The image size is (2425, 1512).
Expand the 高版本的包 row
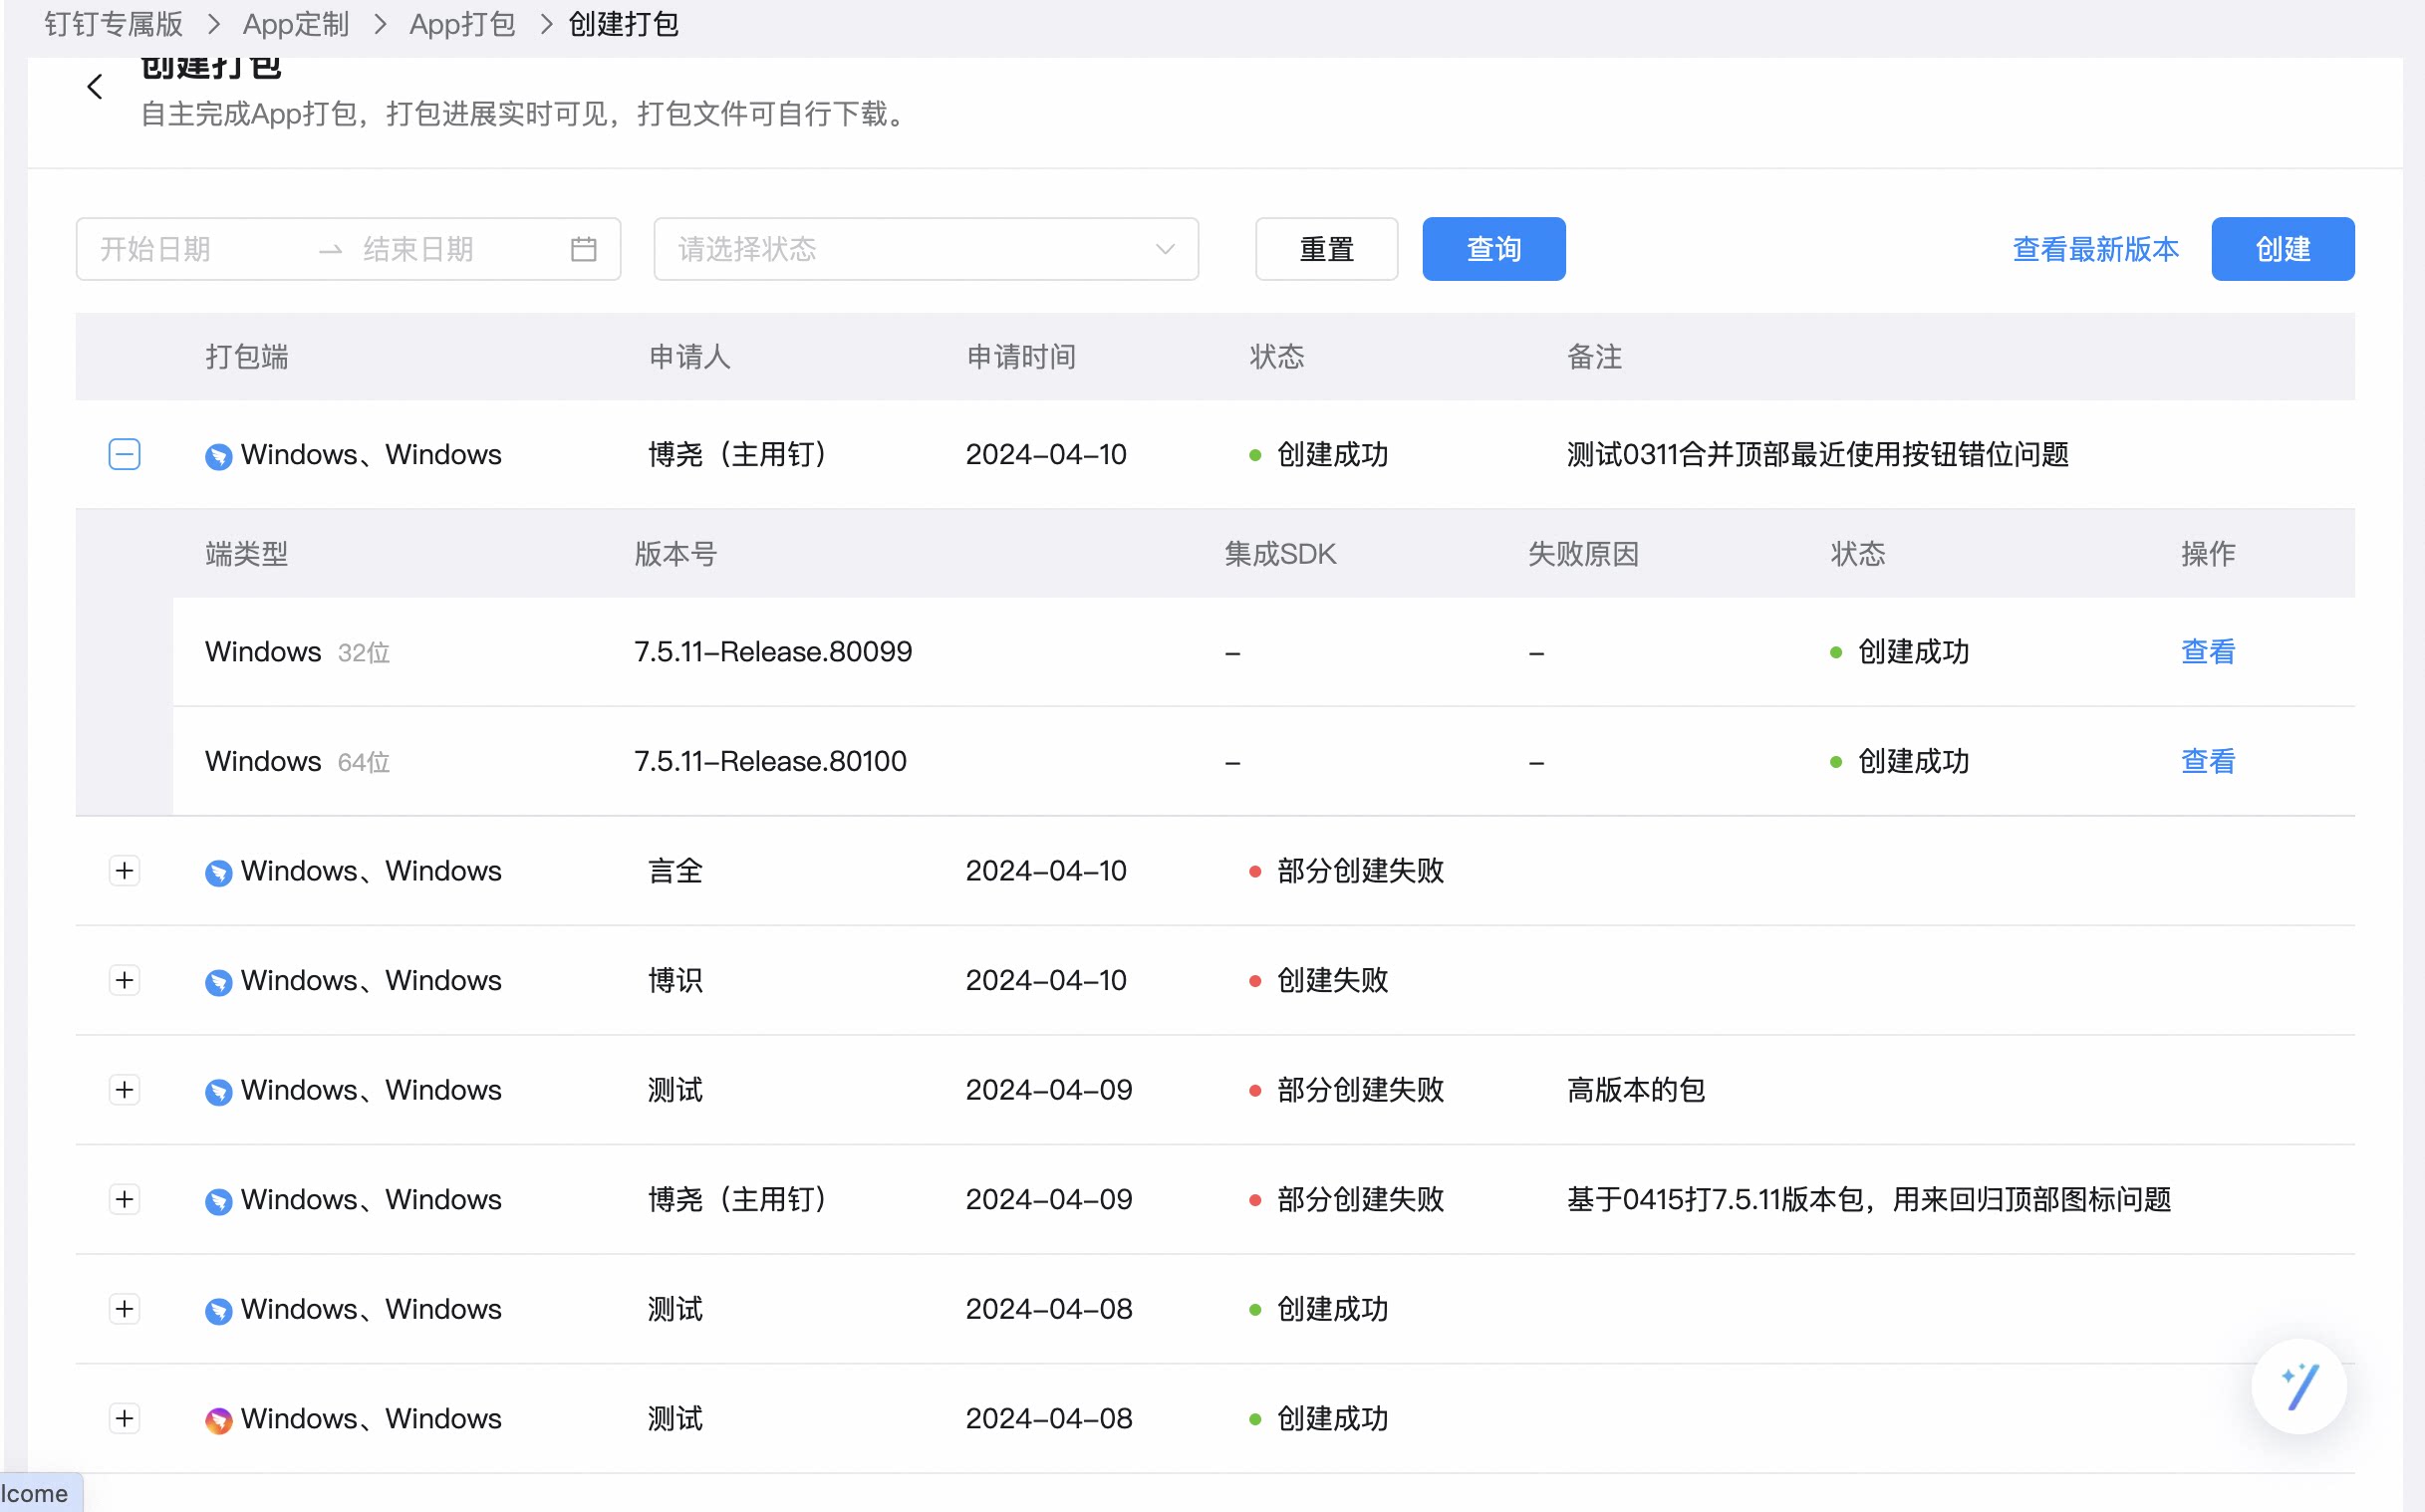124,1090
